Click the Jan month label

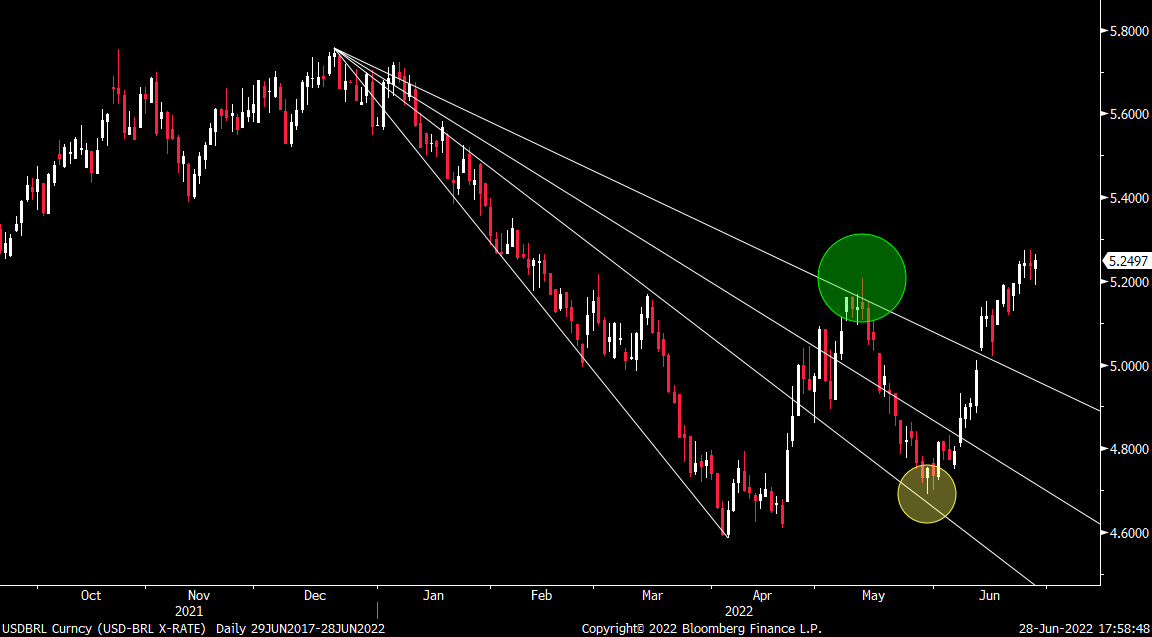pos(433,595)
